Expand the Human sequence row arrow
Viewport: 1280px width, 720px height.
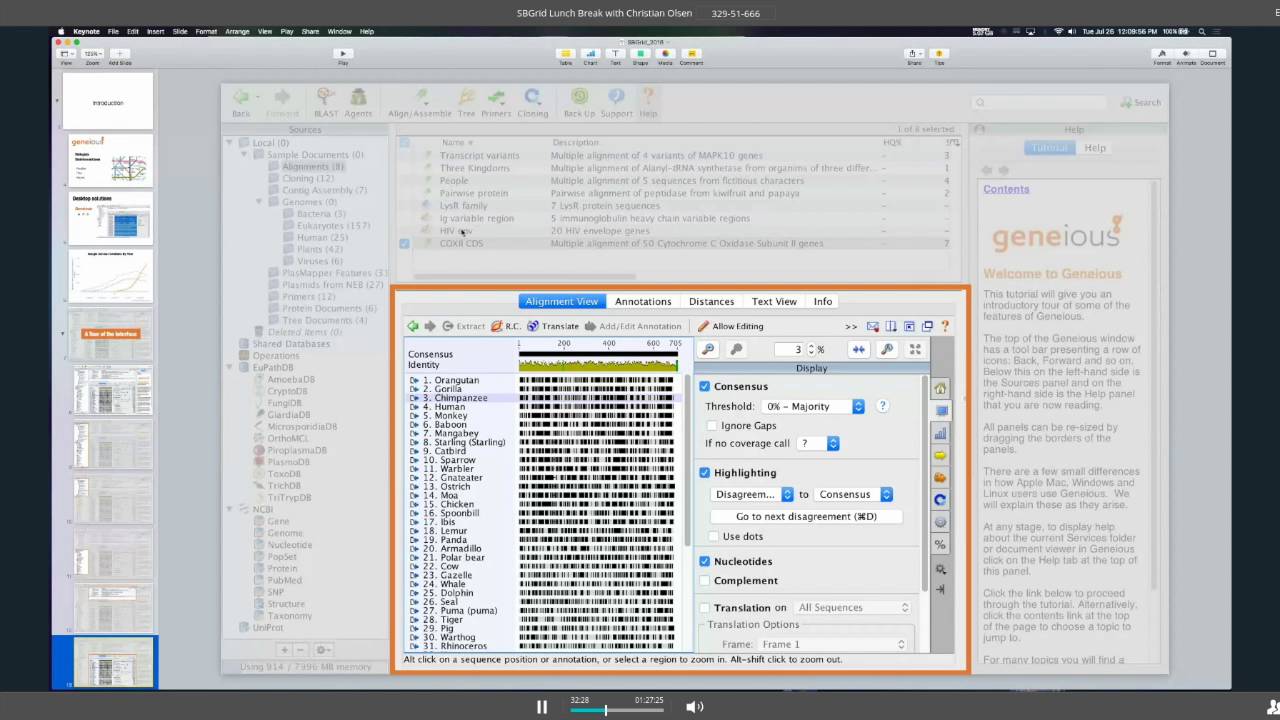[414, 407]
